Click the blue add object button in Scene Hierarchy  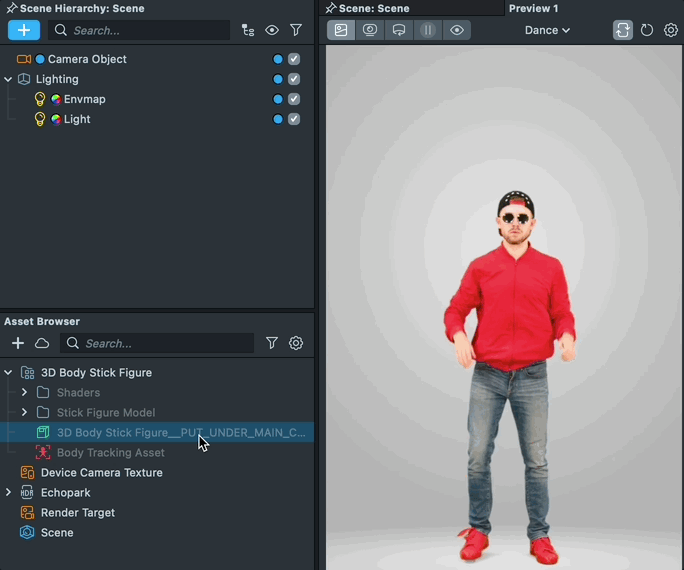pyautogui.click(x=24, y=30)
